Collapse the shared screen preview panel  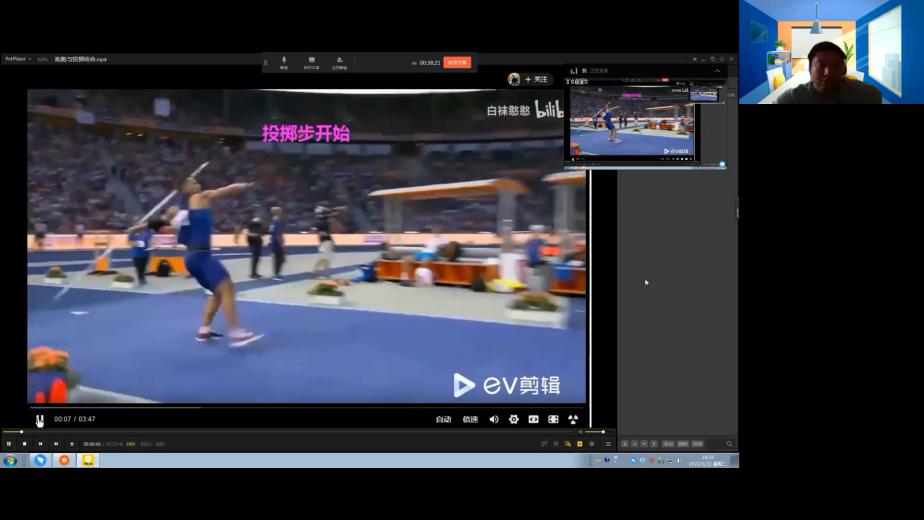click(x=717, y=71)
